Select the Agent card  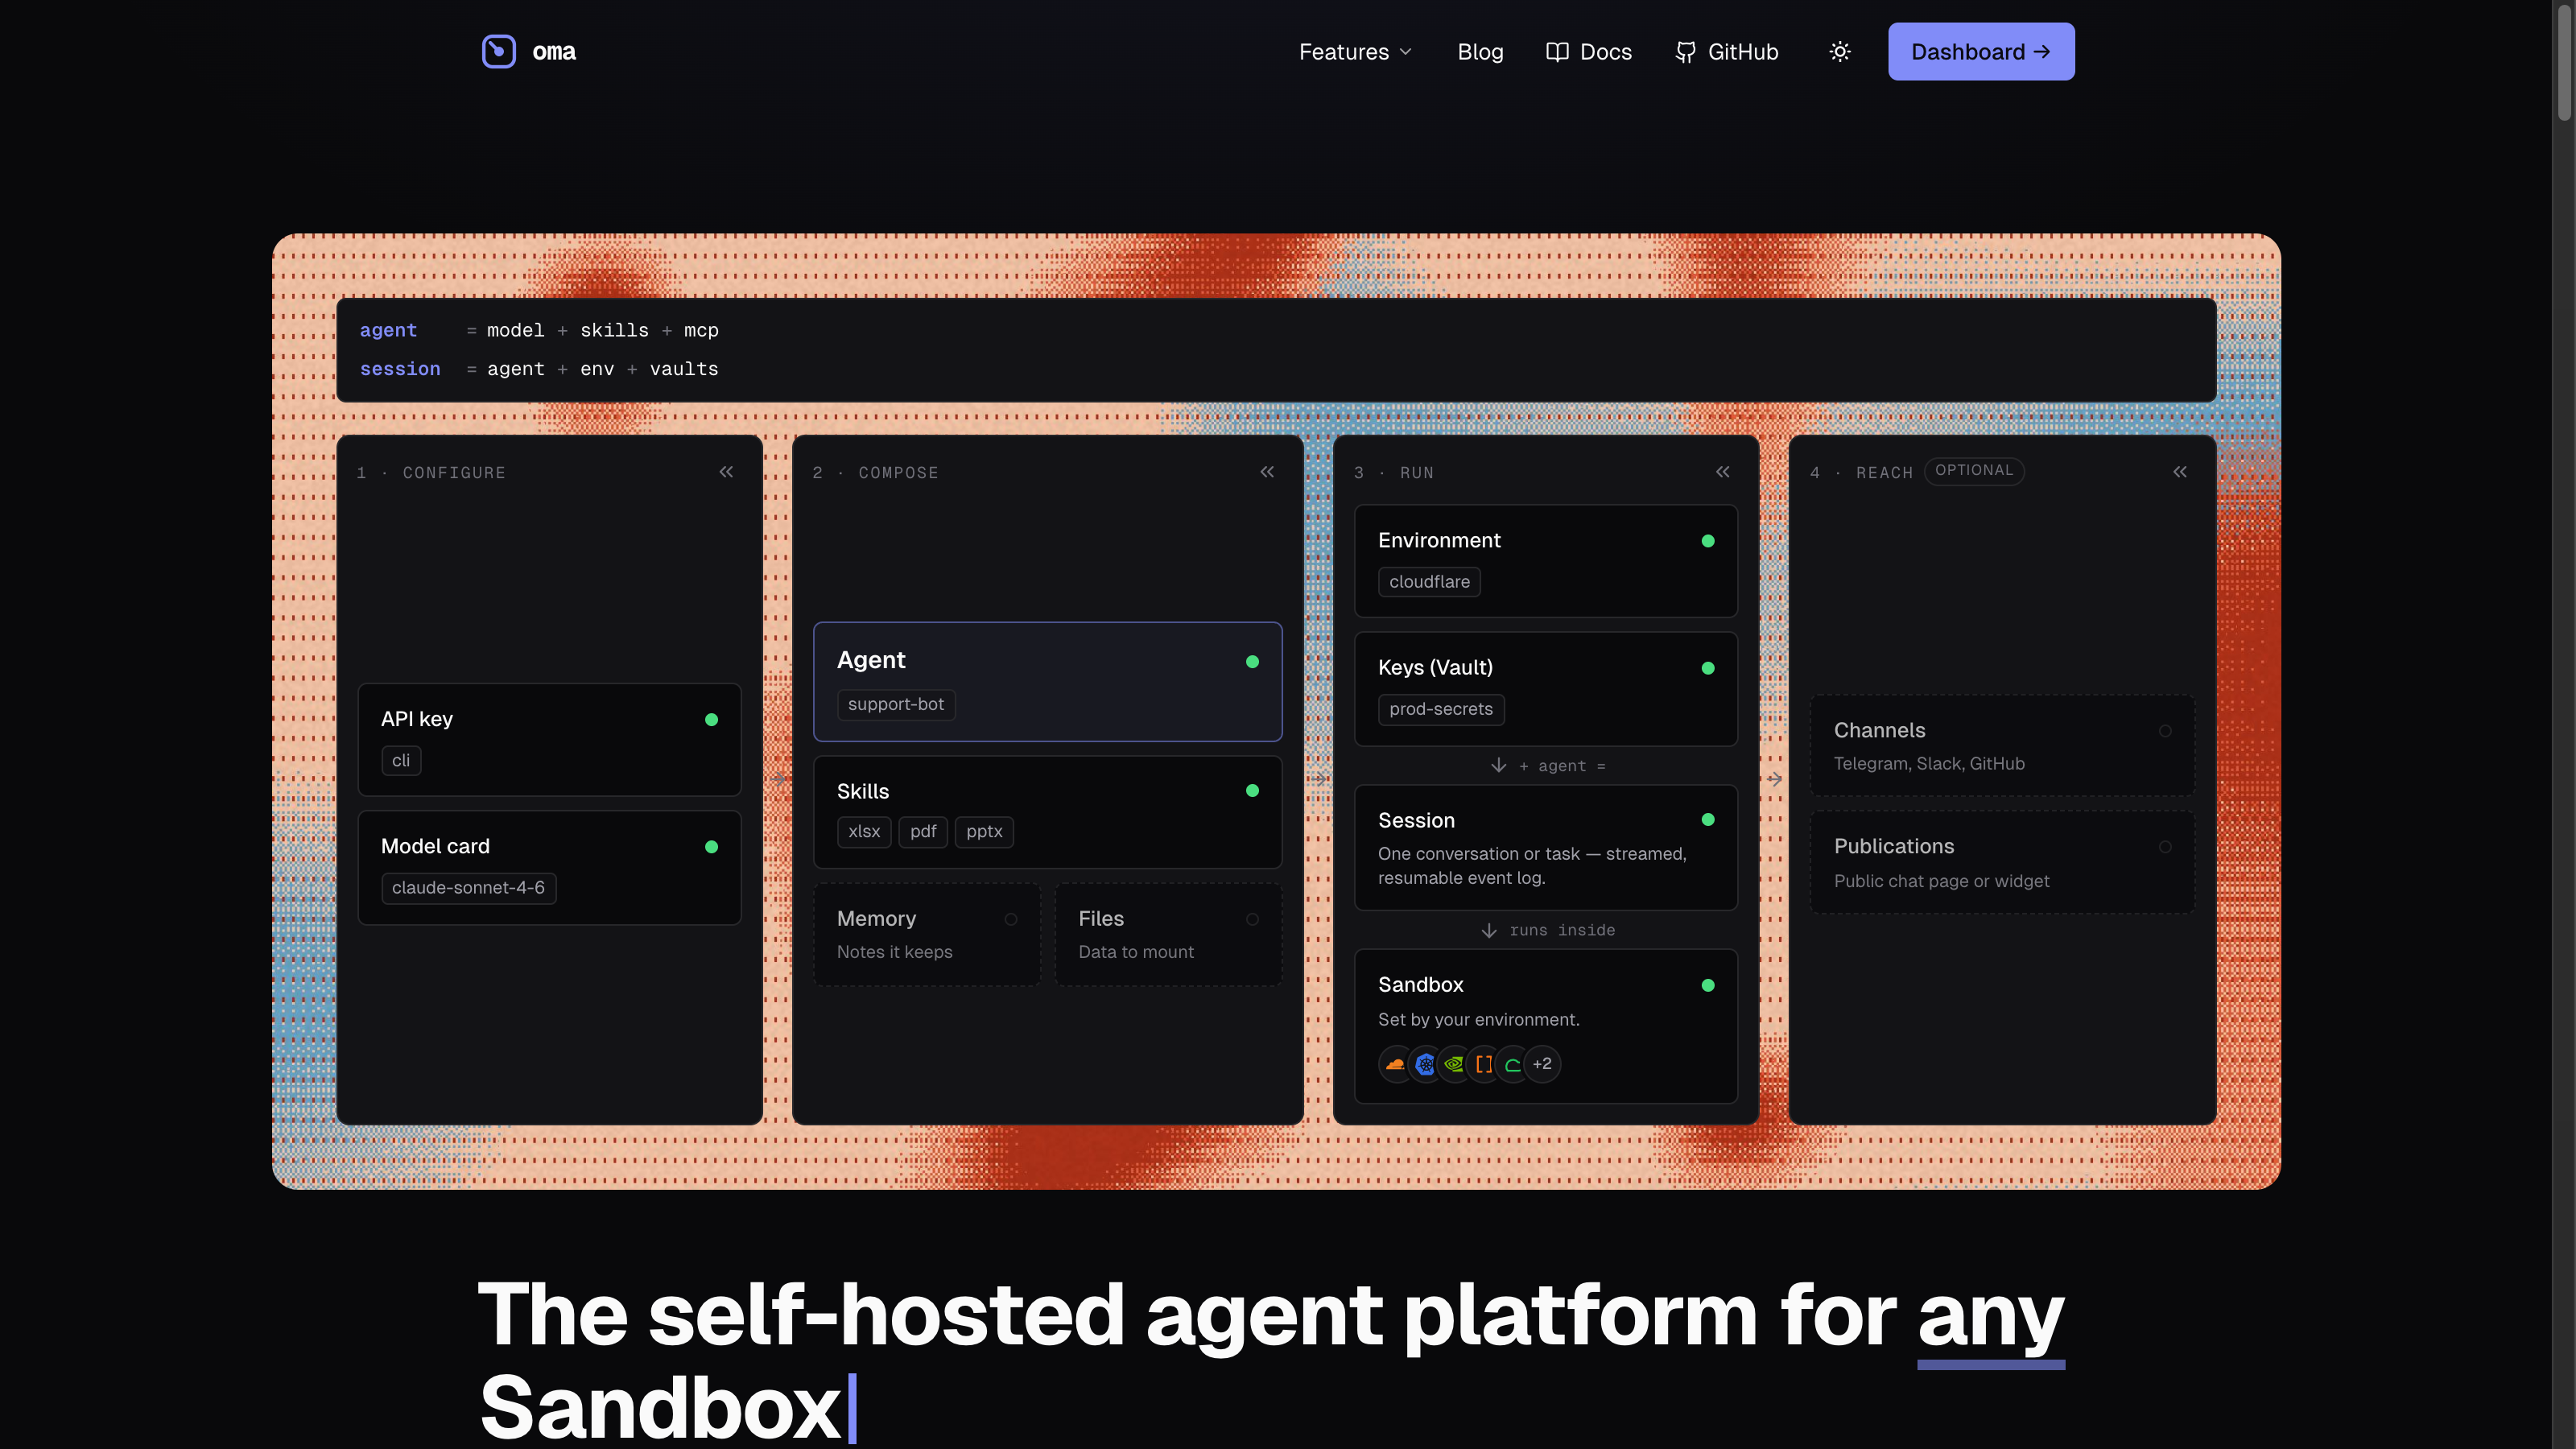pyautogui.click(x=1047, y=682)
